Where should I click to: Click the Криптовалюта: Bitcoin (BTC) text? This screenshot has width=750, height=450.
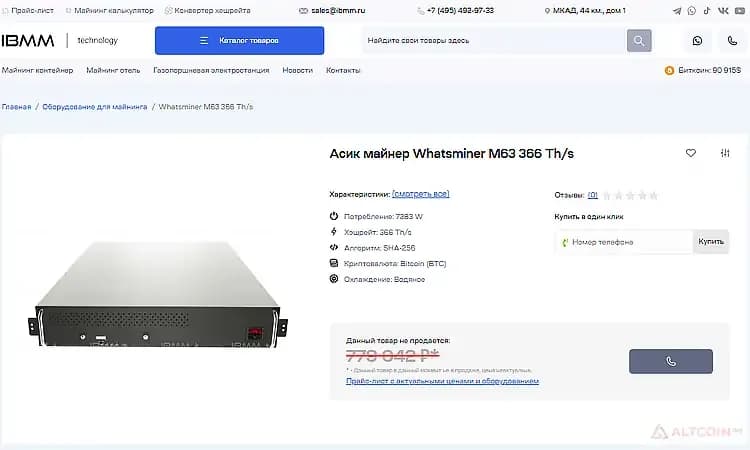point(395,263)
